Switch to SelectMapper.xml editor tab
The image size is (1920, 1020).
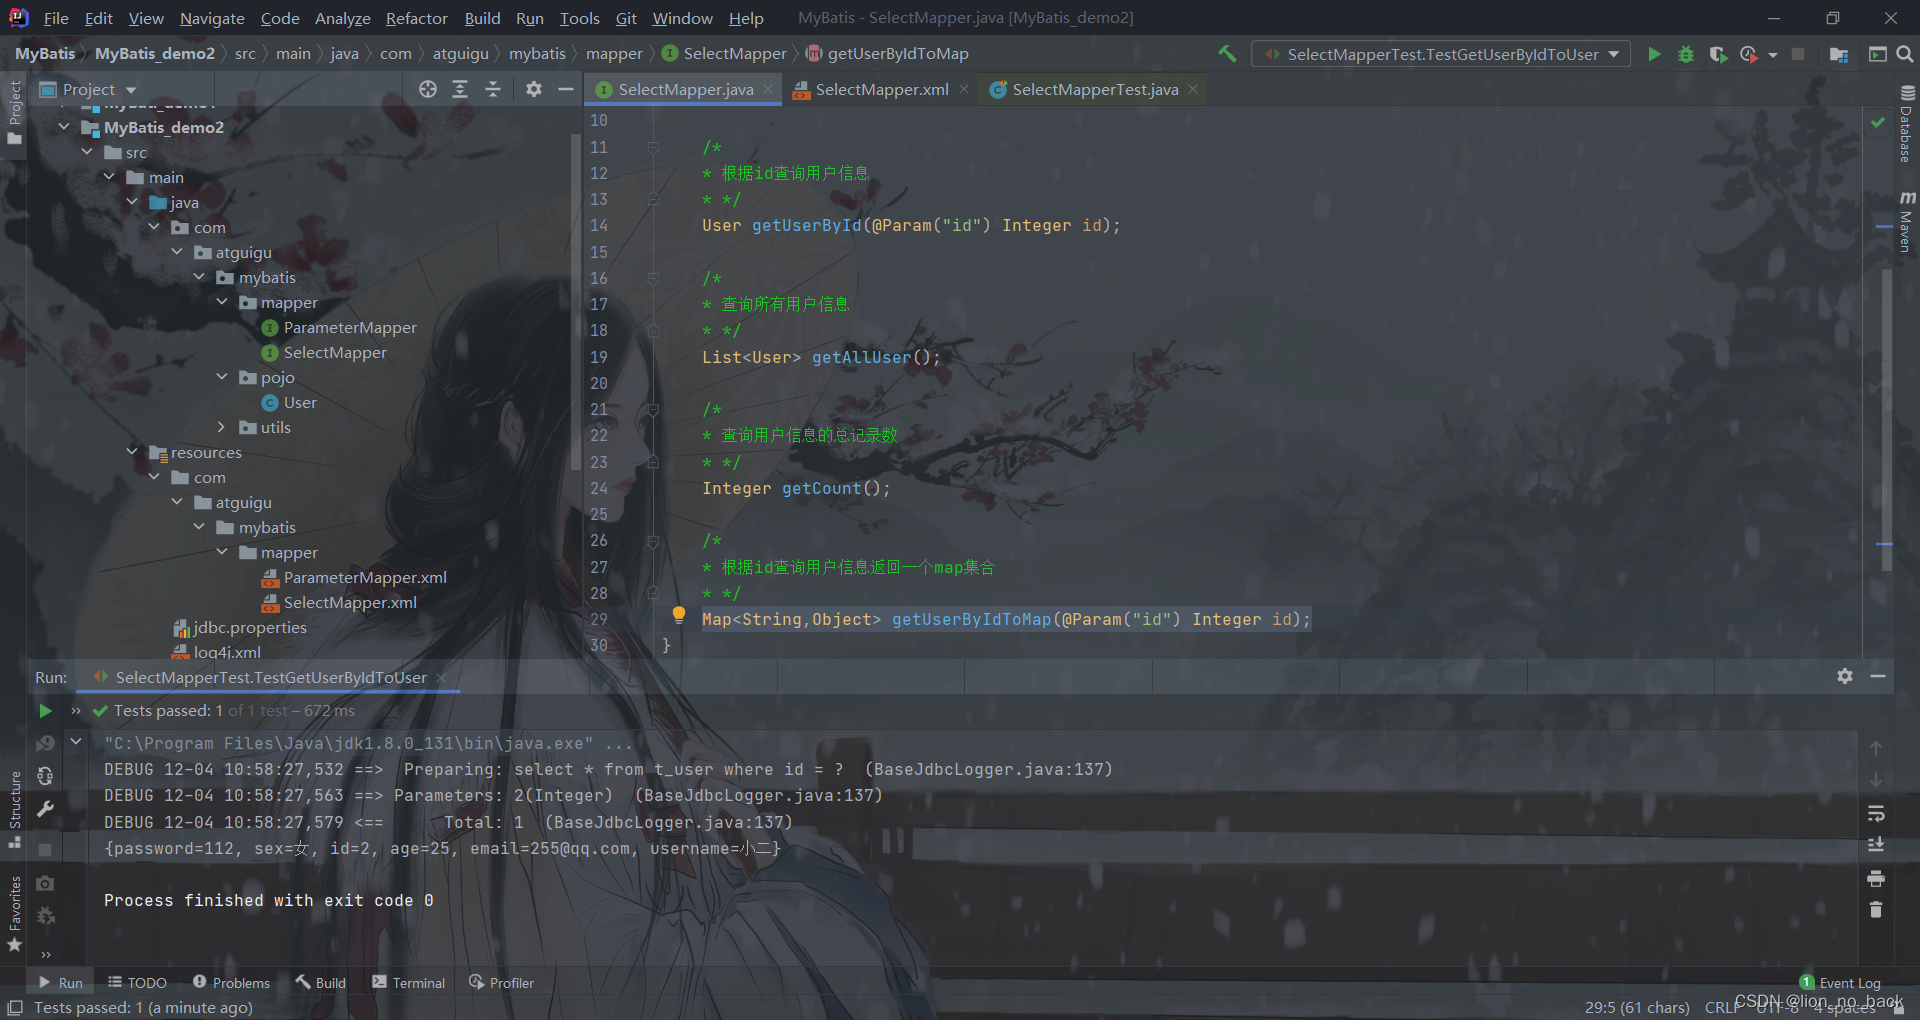(882, 89)
